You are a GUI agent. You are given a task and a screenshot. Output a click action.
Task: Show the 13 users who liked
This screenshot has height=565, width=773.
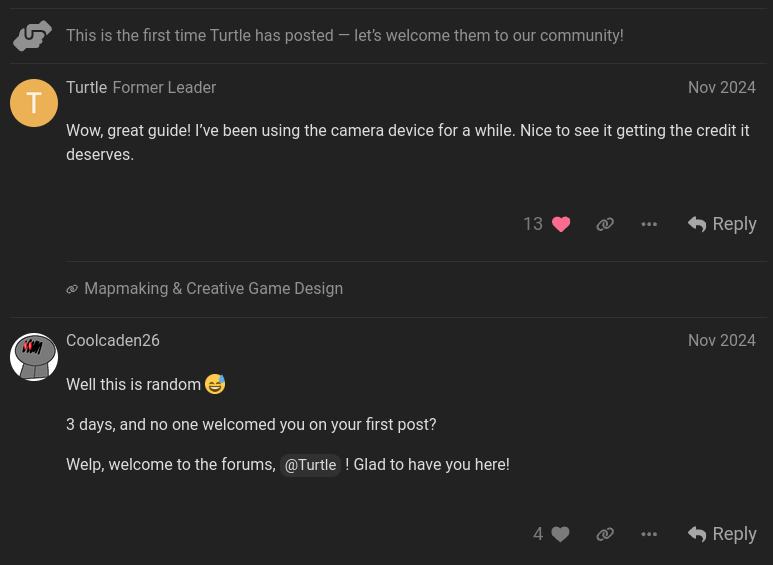tap(533, 224)
